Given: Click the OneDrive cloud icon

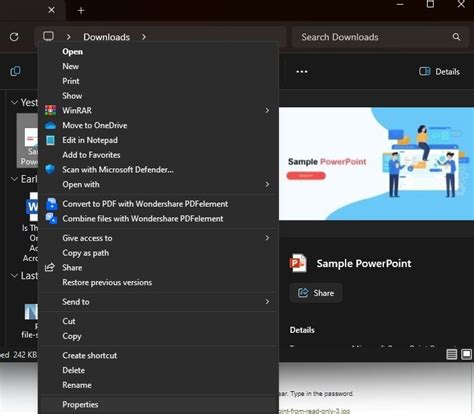Looking at the screenshot, I should pyautogui.click(x=50, y=125).
